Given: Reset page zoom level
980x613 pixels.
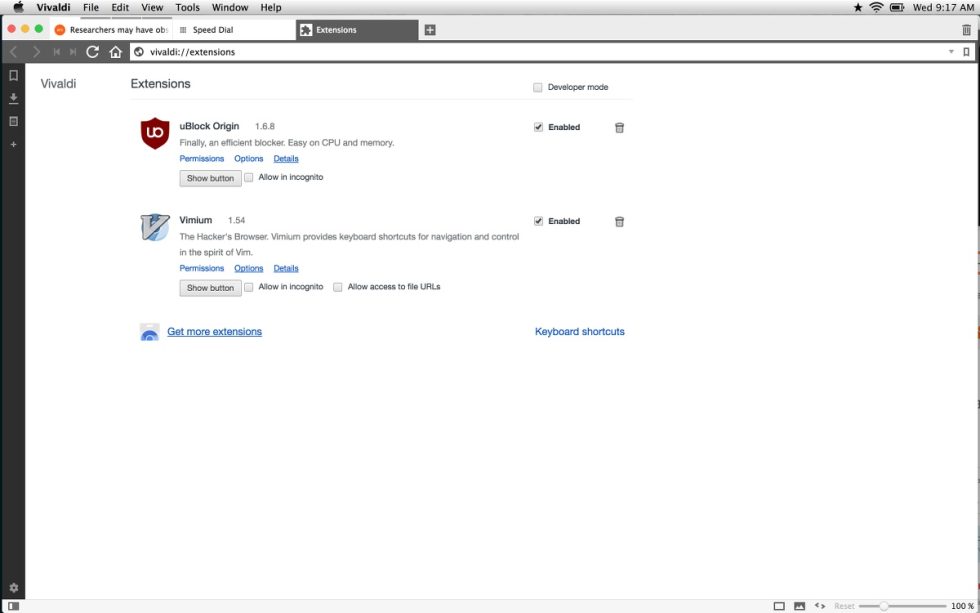Looking at the screenshot, I should pos(844,606).
